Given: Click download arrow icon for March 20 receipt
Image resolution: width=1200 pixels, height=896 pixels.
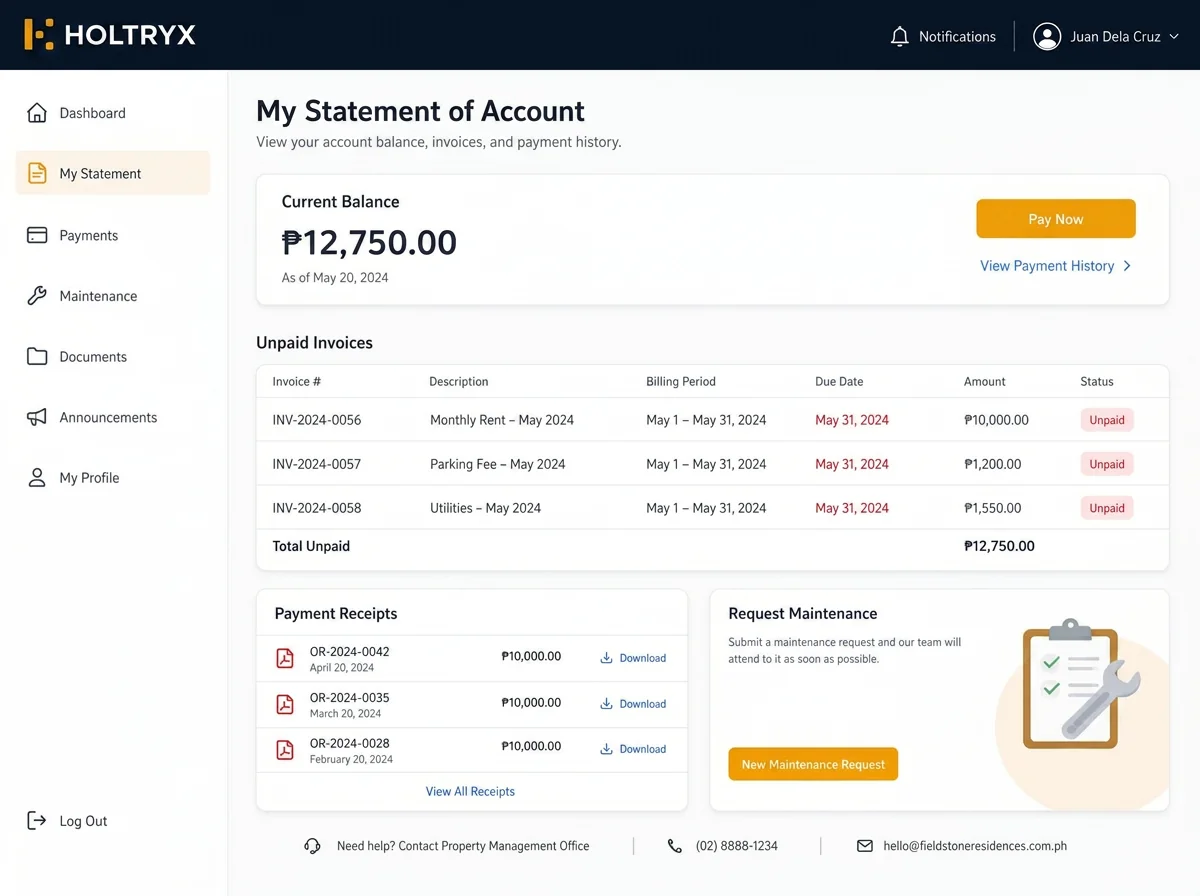Looking at the screenshot, I should tap(606, 704).
